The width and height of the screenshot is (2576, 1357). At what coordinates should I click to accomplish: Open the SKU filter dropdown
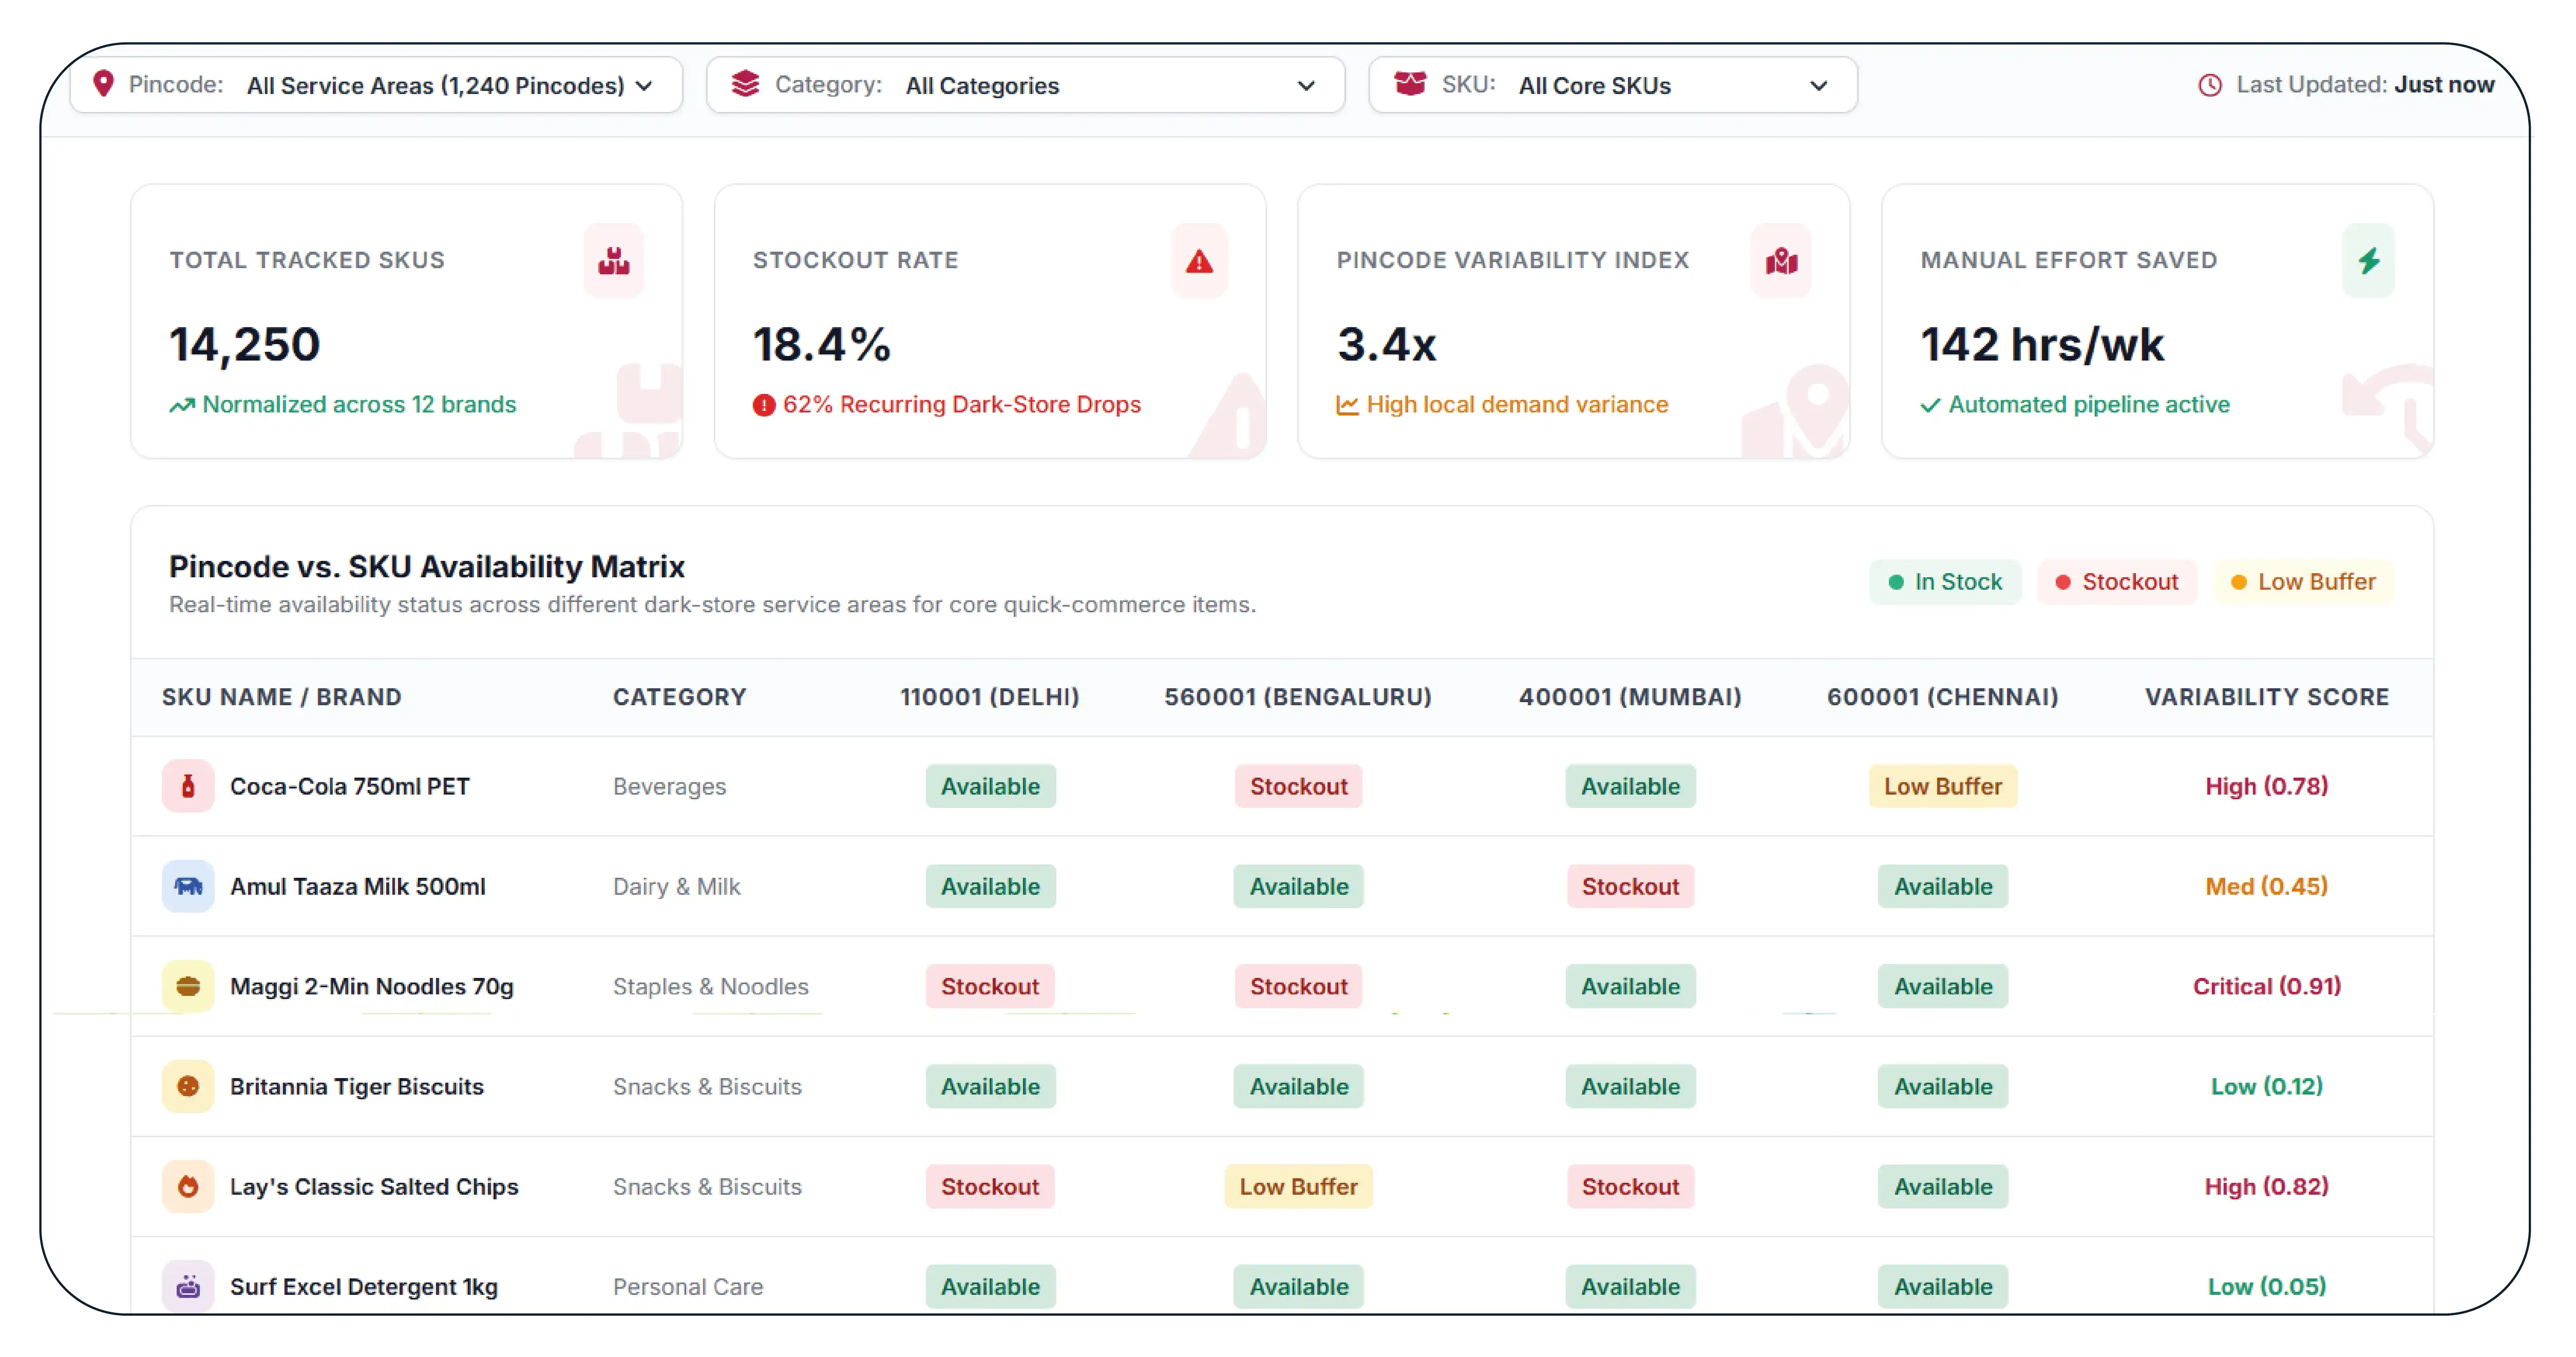tap(1612, 85)
